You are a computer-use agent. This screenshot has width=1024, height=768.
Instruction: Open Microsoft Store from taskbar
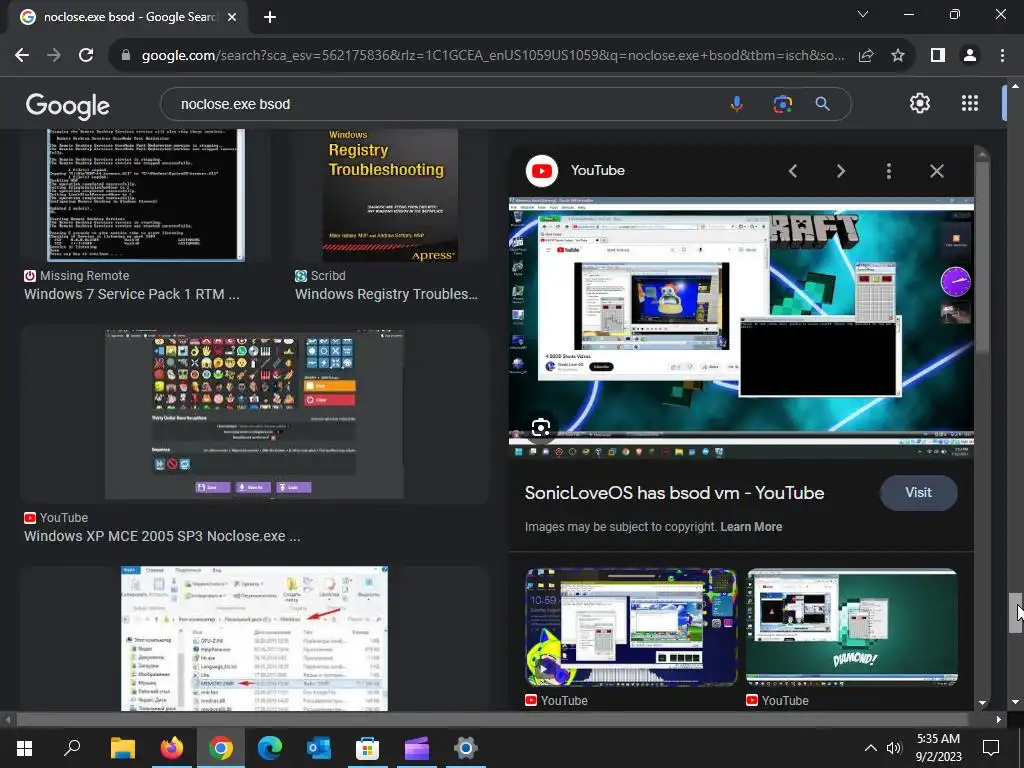(368, 748)
